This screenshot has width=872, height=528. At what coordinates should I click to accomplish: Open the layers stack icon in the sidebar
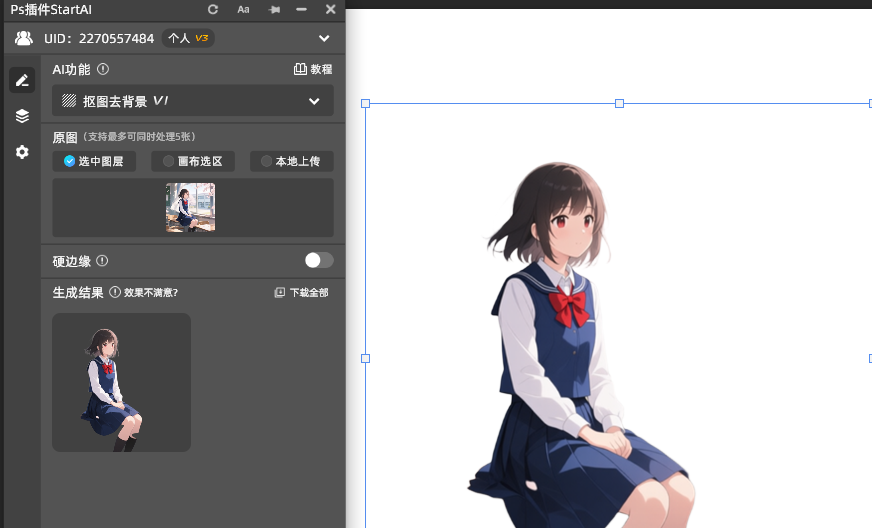[x=22, y=116]
